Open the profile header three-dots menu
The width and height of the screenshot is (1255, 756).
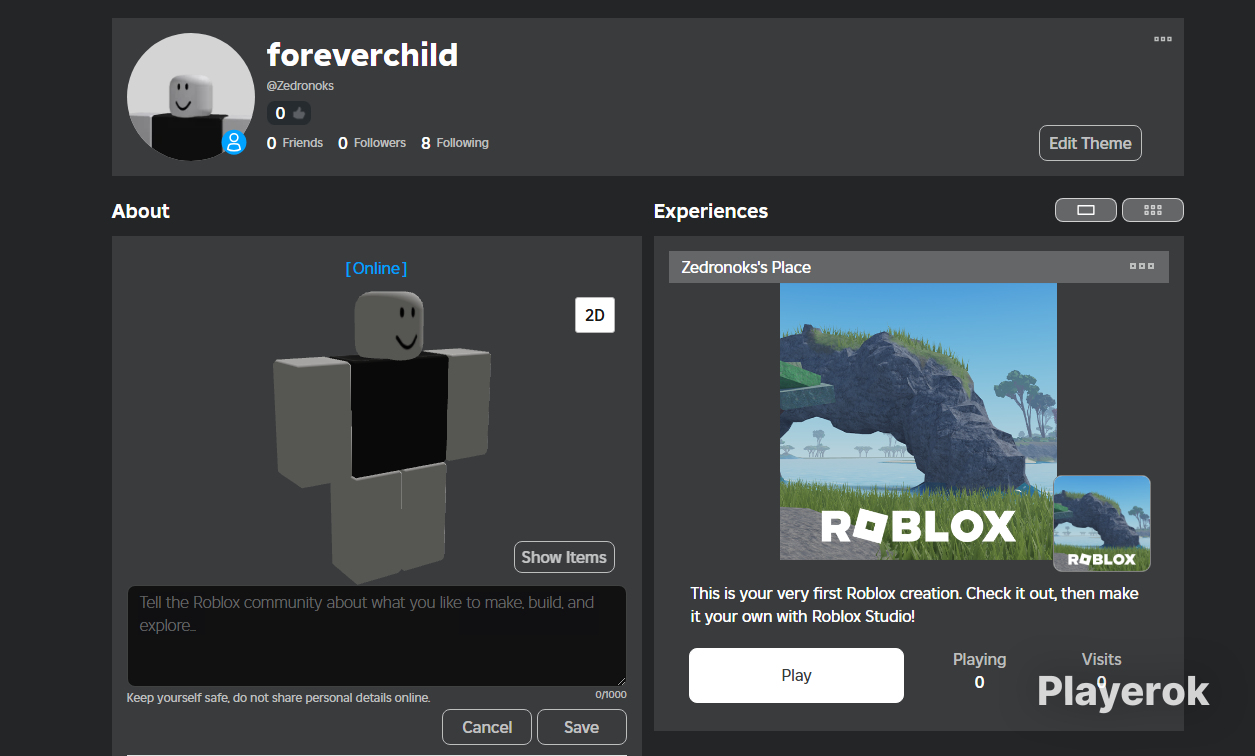pyautogui.click(x=1162, y=39)
